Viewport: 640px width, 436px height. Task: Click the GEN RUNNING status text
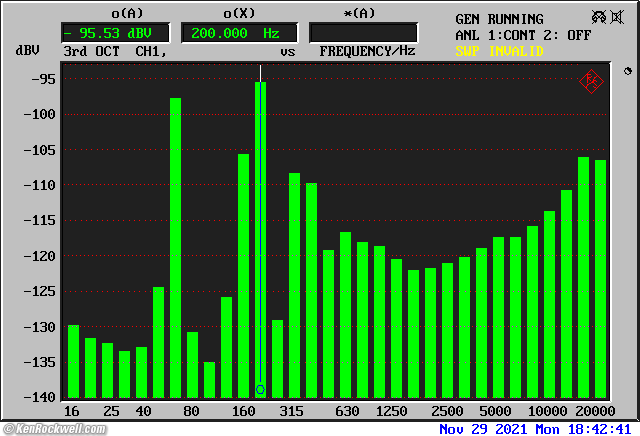pos(499,19)
